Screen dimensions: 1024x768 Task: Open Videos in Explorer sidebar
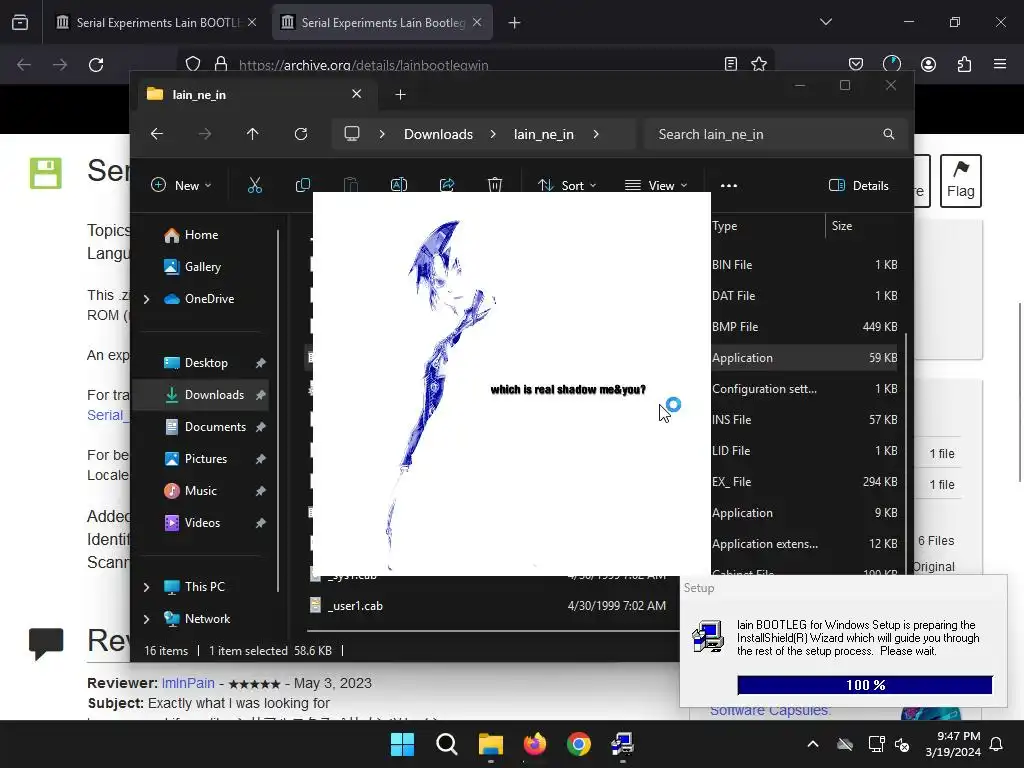pyautogui.click(x=202, y=523)
